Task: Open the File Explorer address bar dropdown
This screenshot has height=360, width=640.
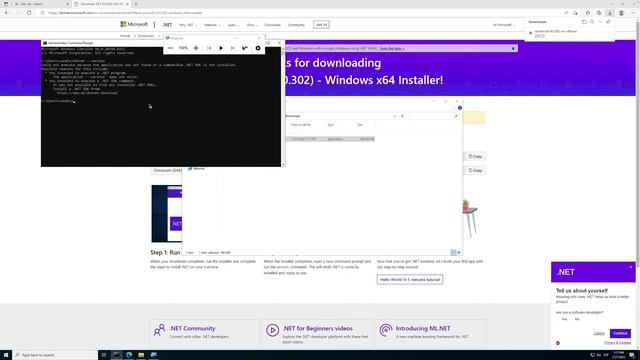Action: 395,116
